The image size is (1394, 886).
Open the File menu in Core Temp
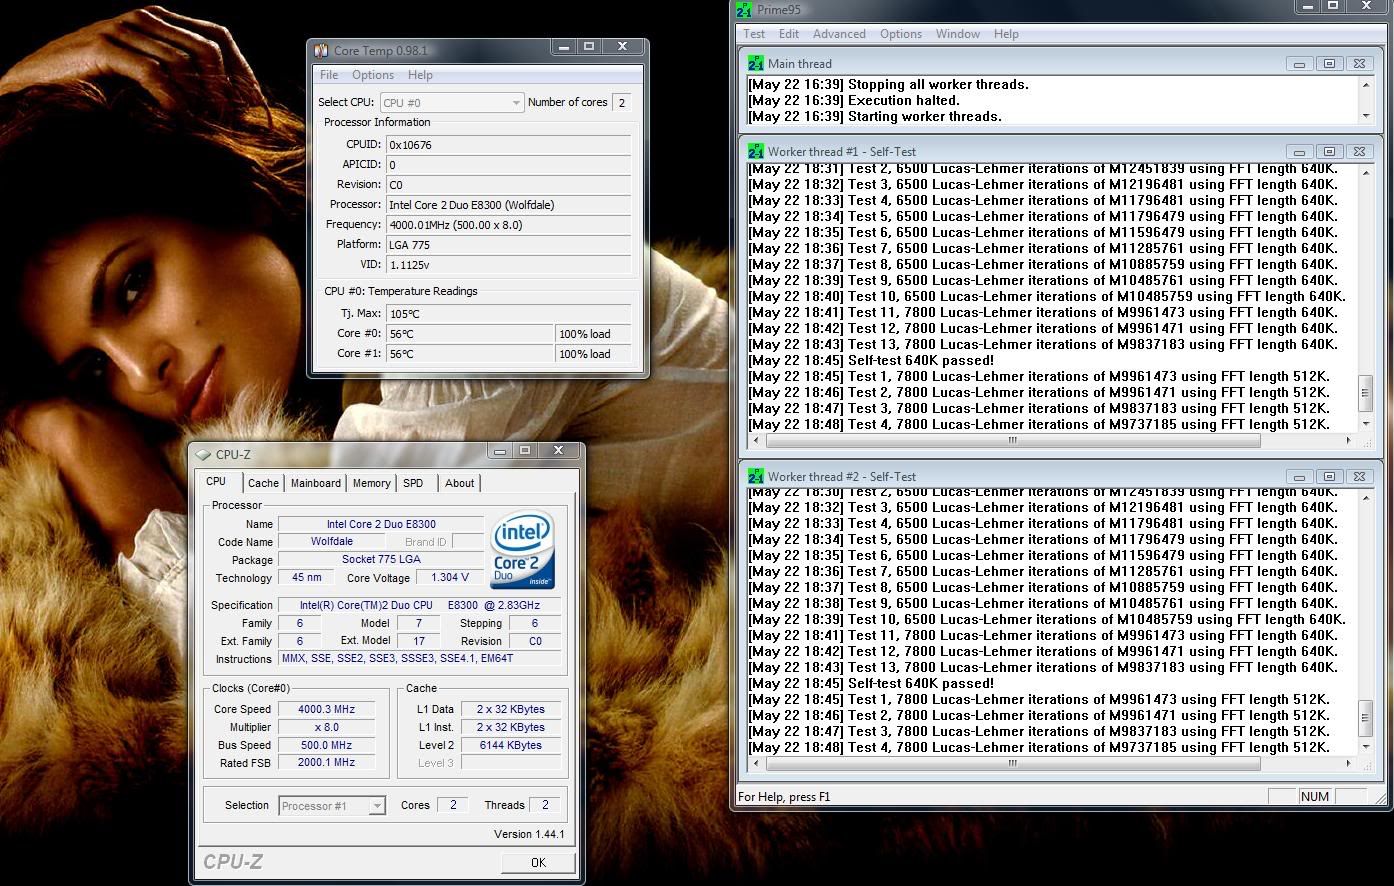(329, 75)
